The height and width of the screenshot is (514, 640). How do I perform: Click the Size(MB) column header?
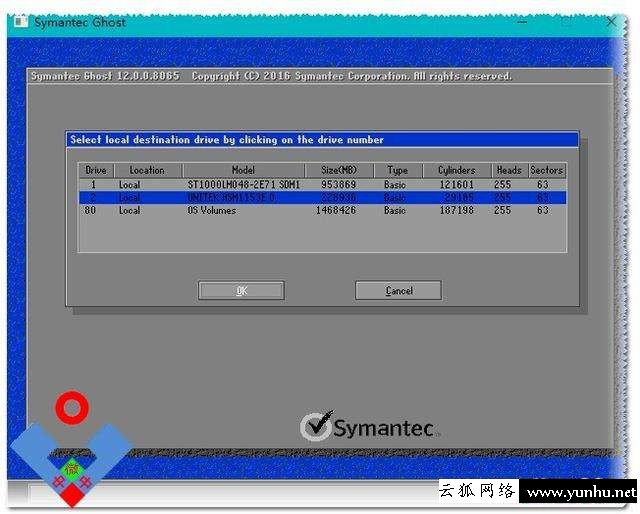coord(339,170)
